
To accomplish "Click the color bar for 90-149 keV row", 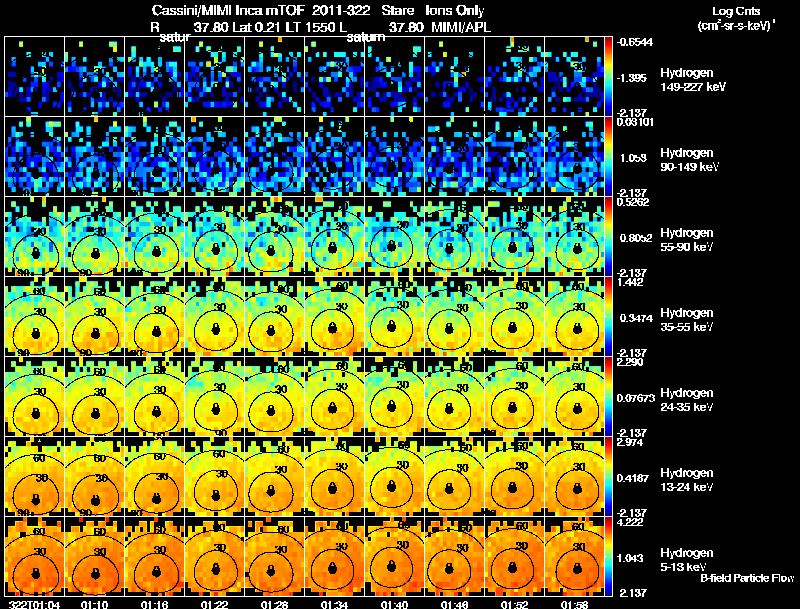I will point(608,156).
